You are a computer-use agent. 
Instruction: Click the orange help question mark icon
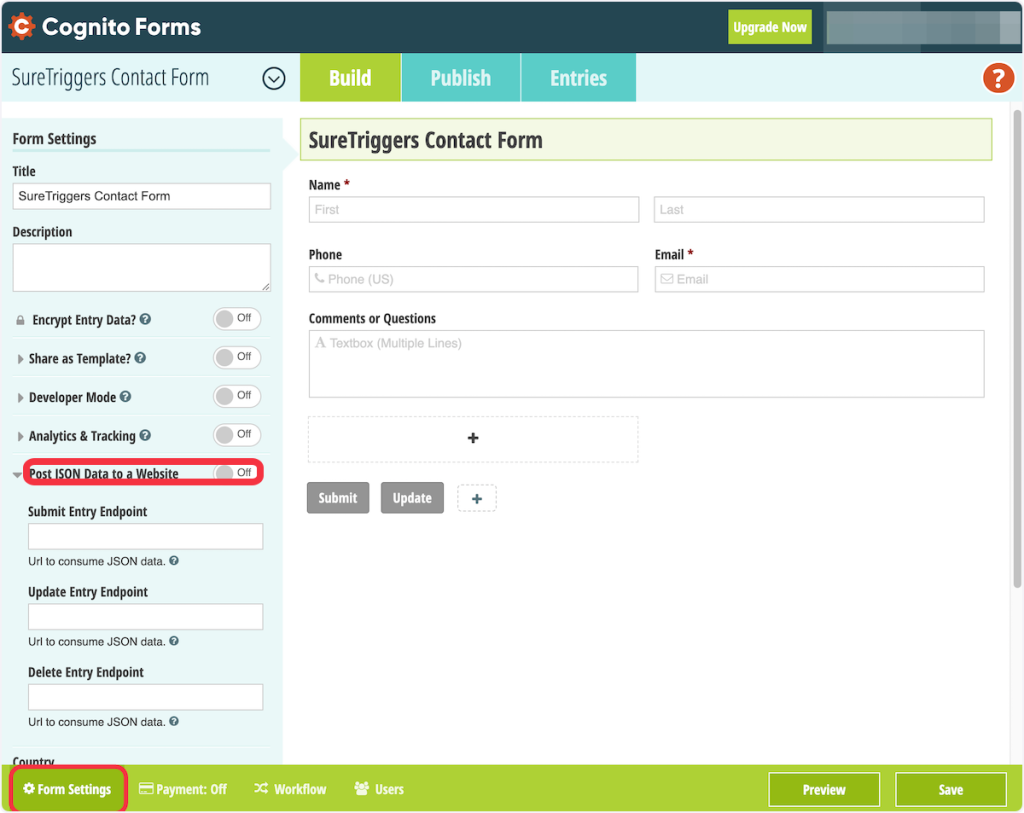click(x=998, y=78)
